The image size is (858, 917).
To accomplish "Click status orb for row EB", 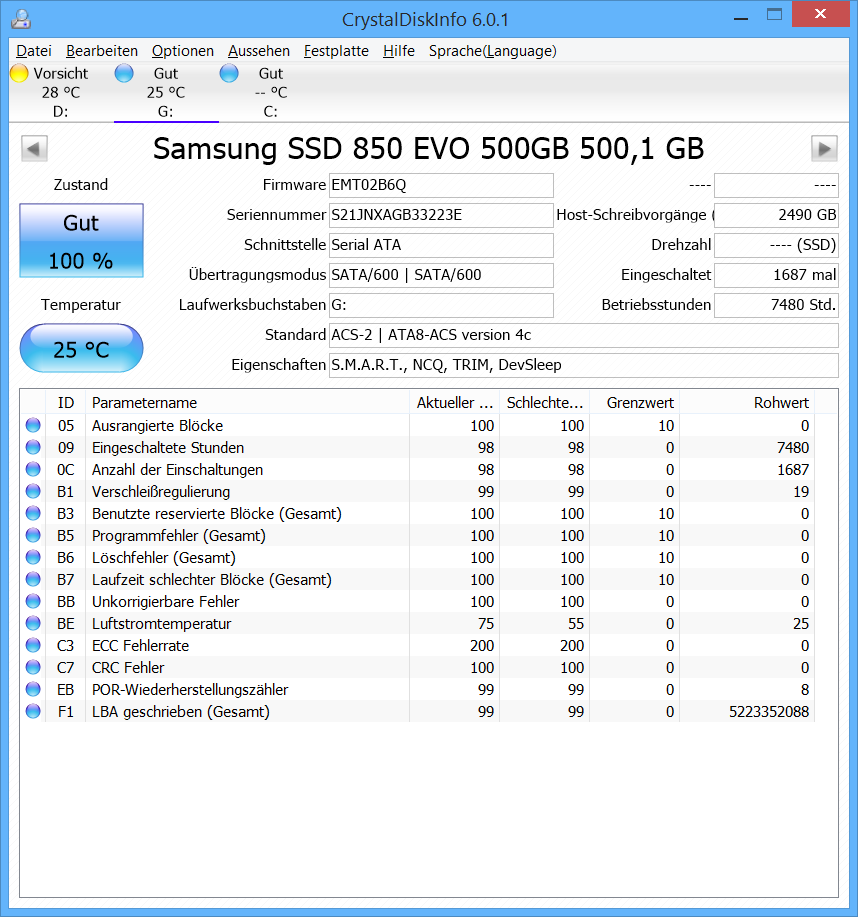I will pos(33,690).
